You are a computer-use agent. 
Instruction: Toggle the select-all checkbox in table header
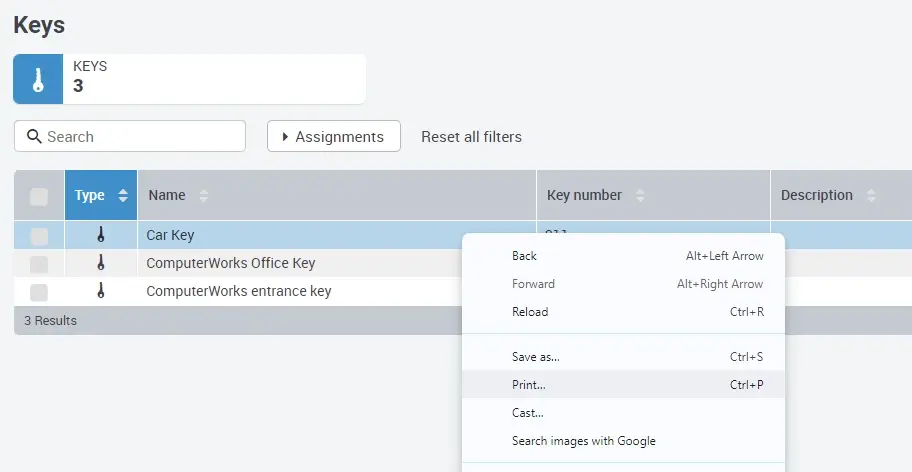[x=39, y=196]
